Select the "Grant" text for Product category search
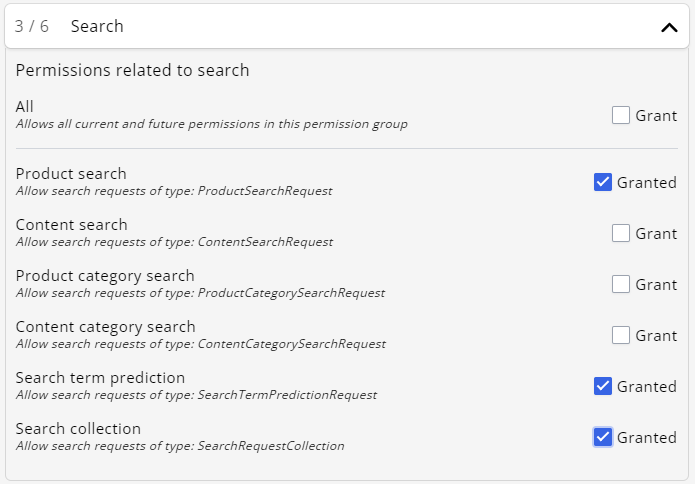The height and width of the screenshot is (484, 695). pyautogui.click(x=656, y=284)
